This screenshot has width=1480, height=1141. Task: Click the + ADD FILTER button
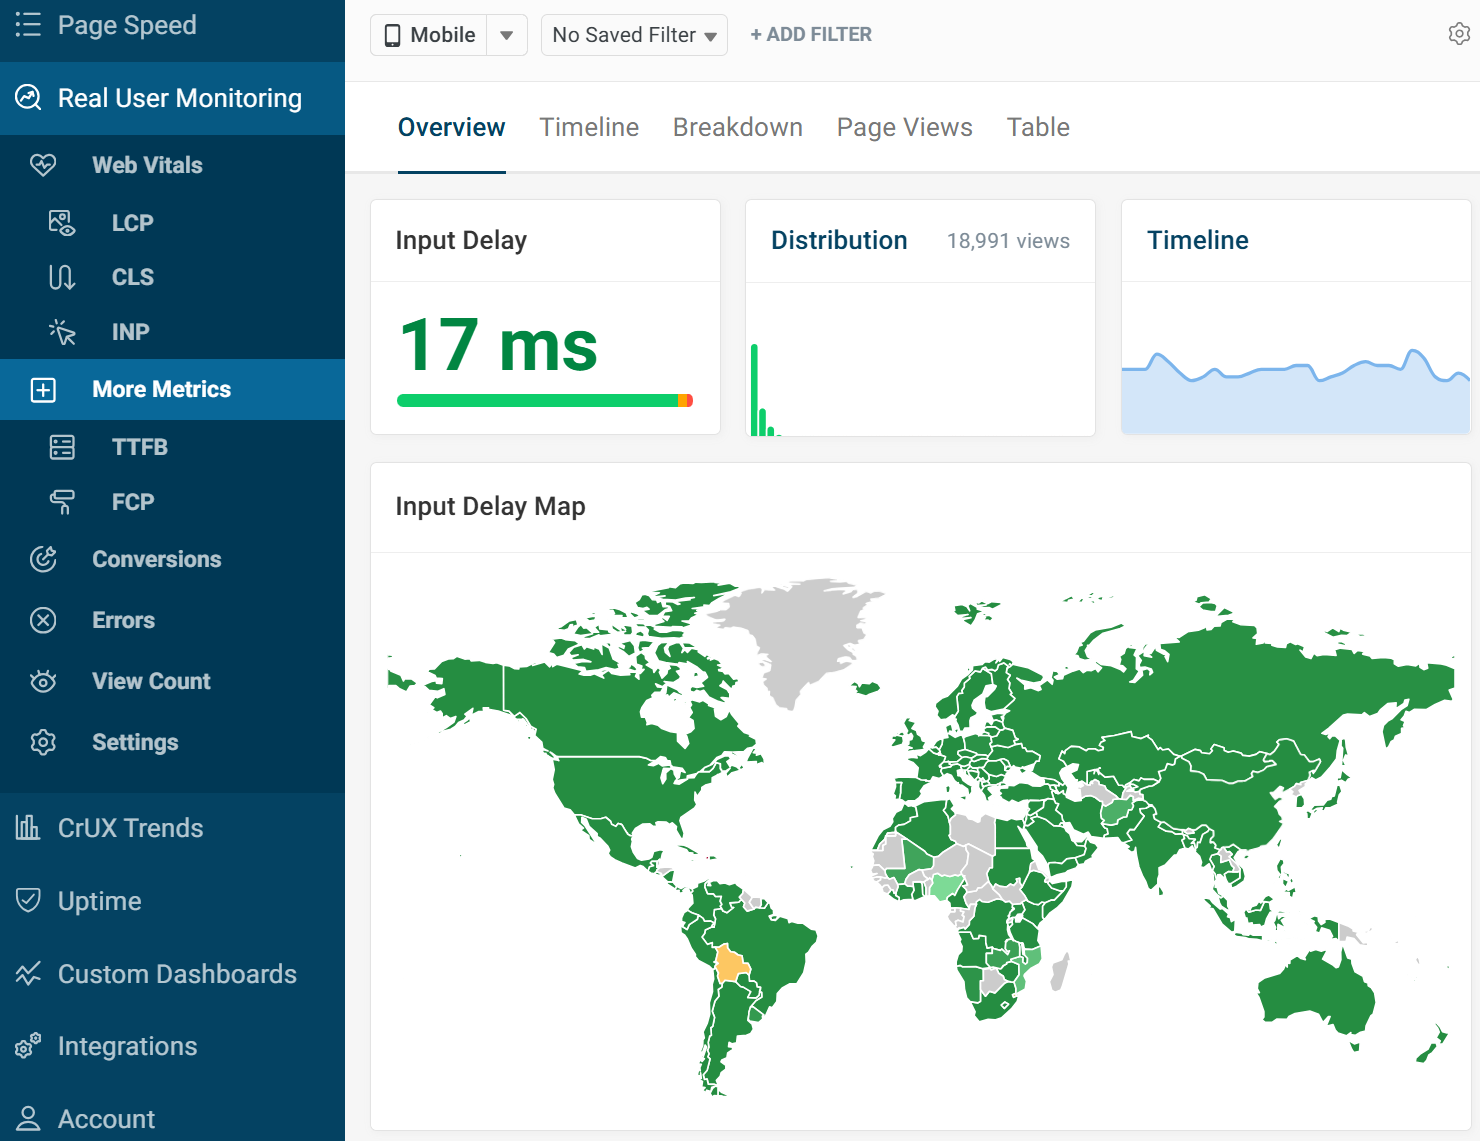point(811,35)
